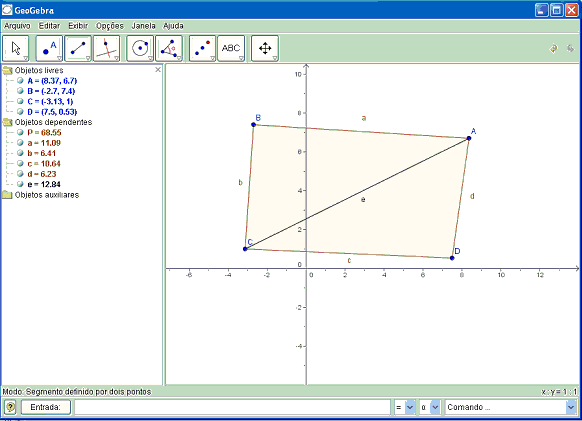The width and height of the screenshot is (582, 421).
Task: Toggle visibility bullet for segment e
Action: coord(20,184)
